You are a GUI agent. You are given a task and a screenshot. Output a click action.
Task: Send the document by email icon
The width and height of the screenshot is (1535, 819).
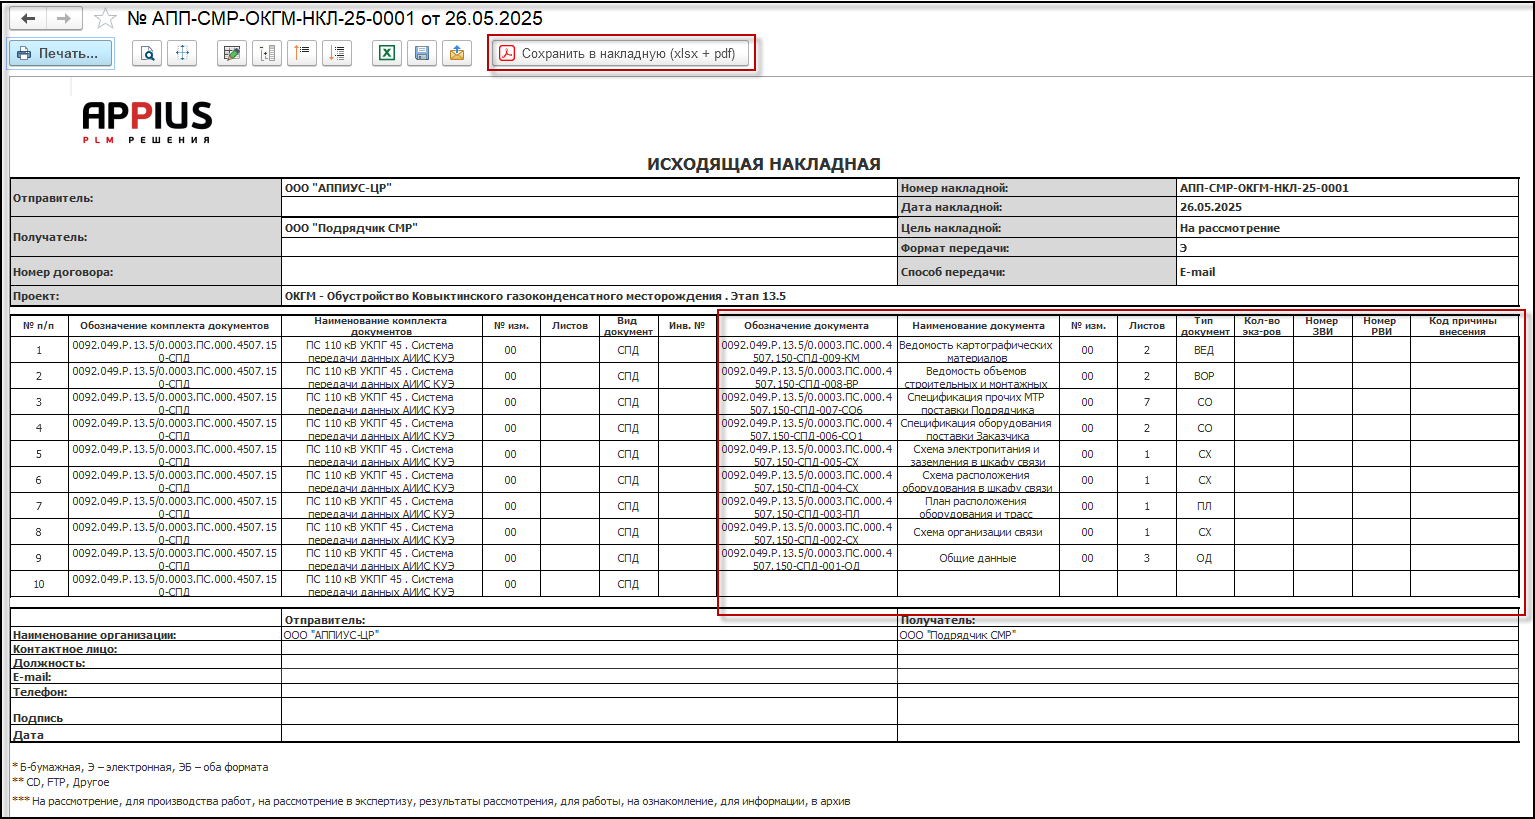tap(457, 54)
